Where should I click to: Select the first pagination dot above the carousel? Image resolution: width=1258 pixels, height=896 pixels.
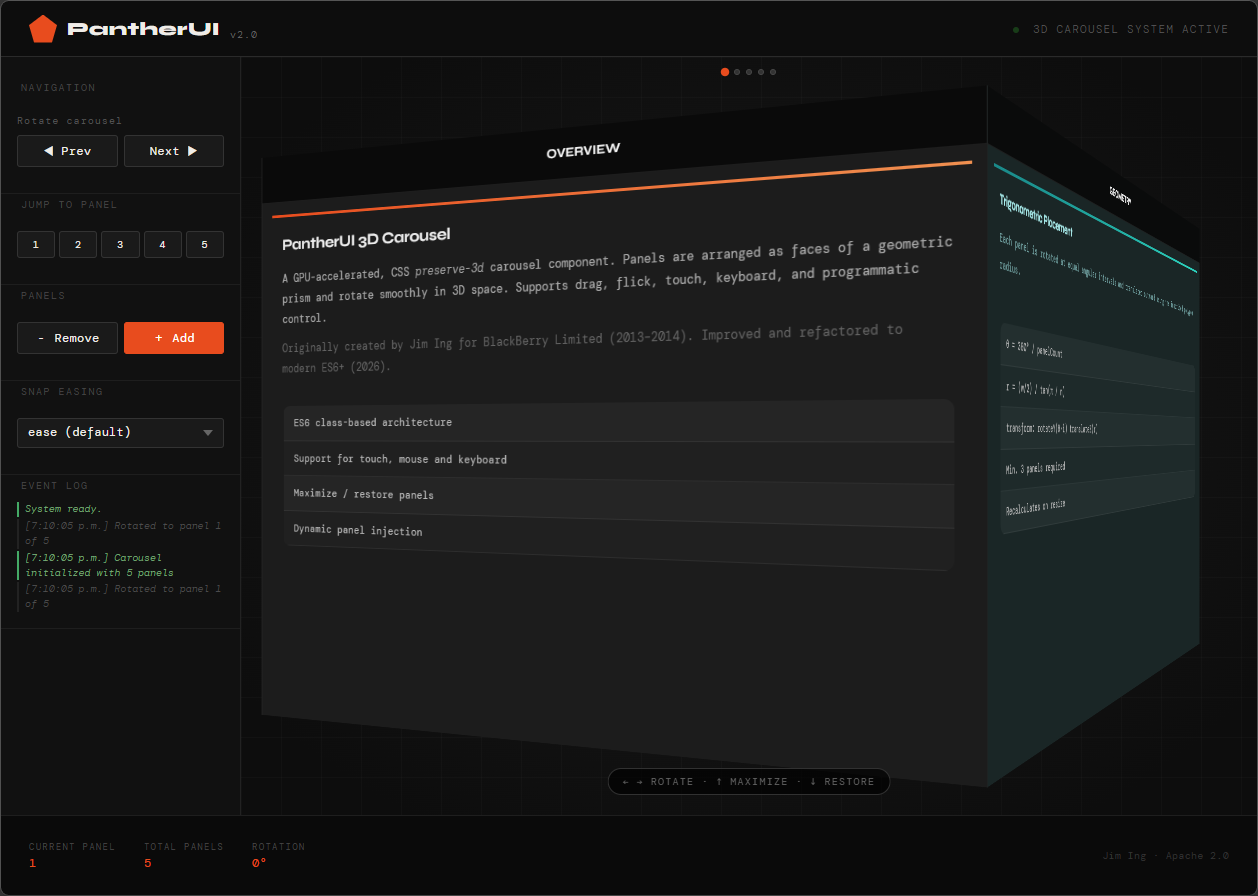click(725, 71)
